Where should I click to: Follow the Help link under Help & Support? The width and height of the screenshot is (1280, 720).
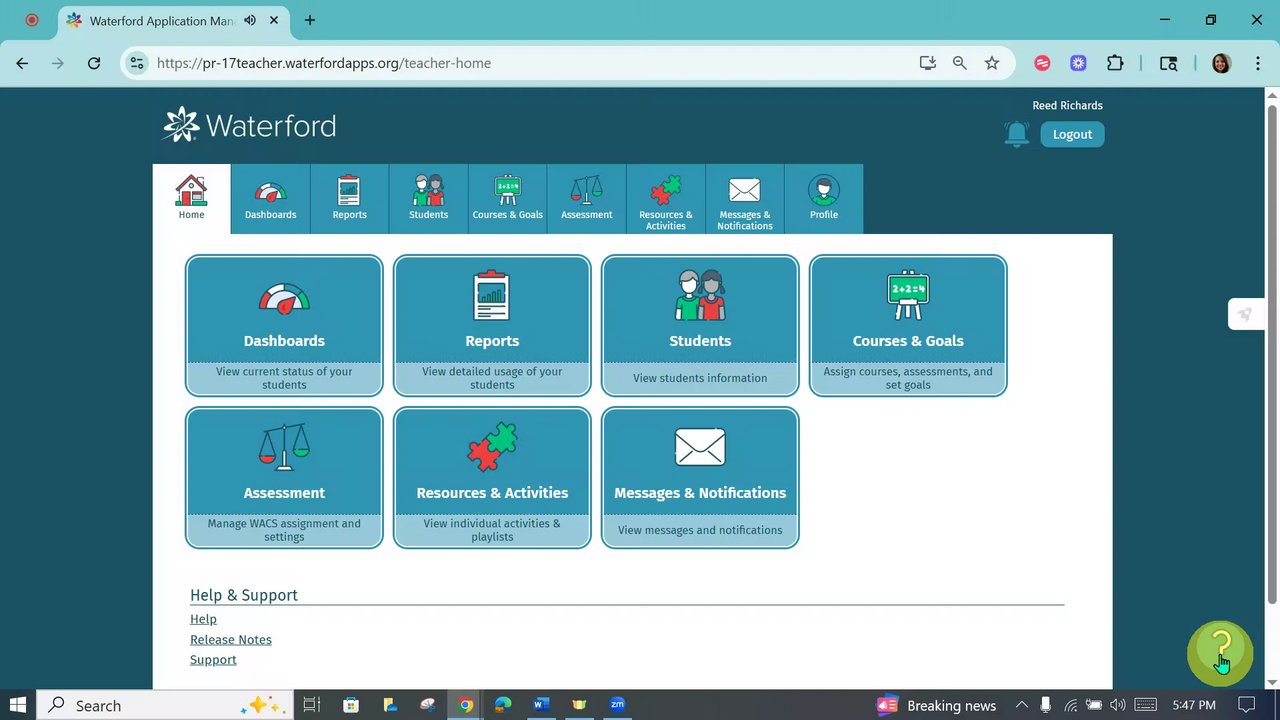pos(203,619)
